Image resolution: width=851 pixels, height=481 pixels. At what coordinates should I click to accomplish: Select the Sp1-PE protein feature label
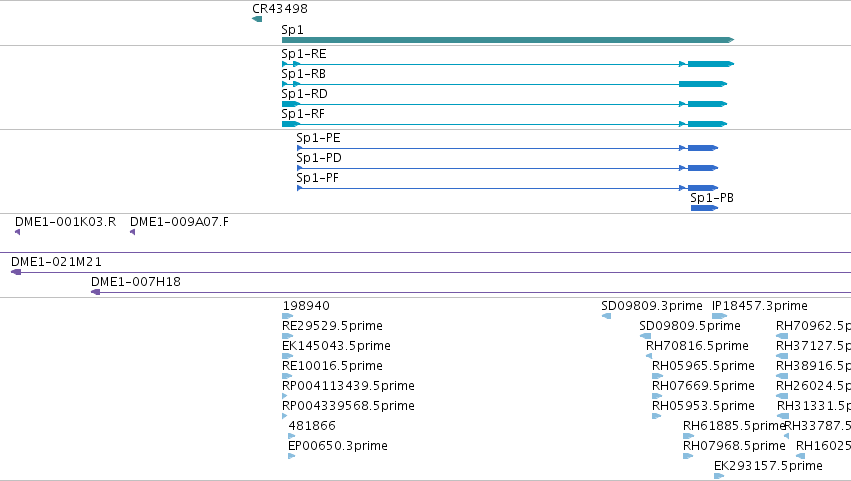click(x=319, y=138)
